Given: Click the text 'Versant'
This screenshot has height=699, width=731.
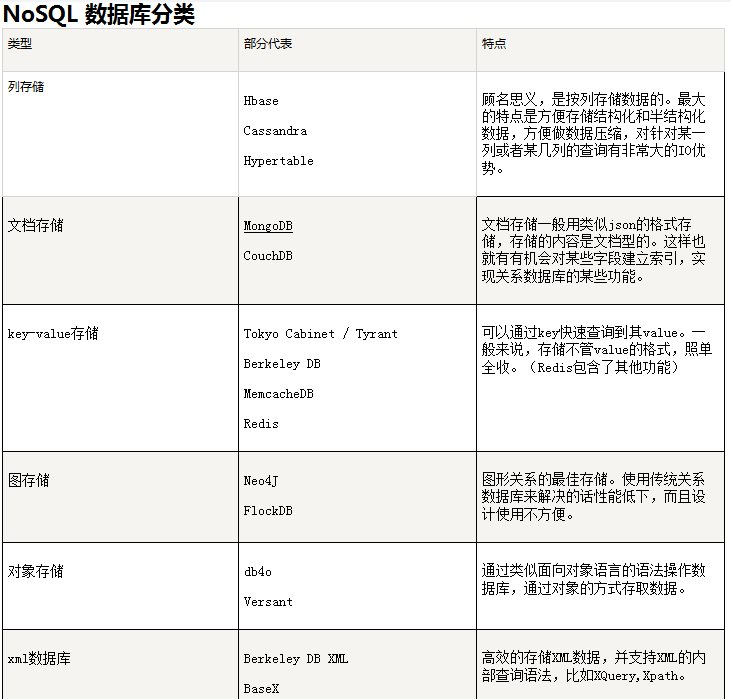Looking at the screenshot, I should coord(268,602).
